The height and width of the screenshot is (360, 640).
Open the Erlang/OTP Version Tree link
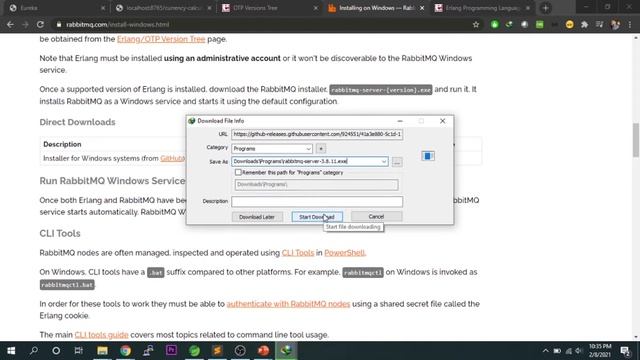tap(161, 39)
